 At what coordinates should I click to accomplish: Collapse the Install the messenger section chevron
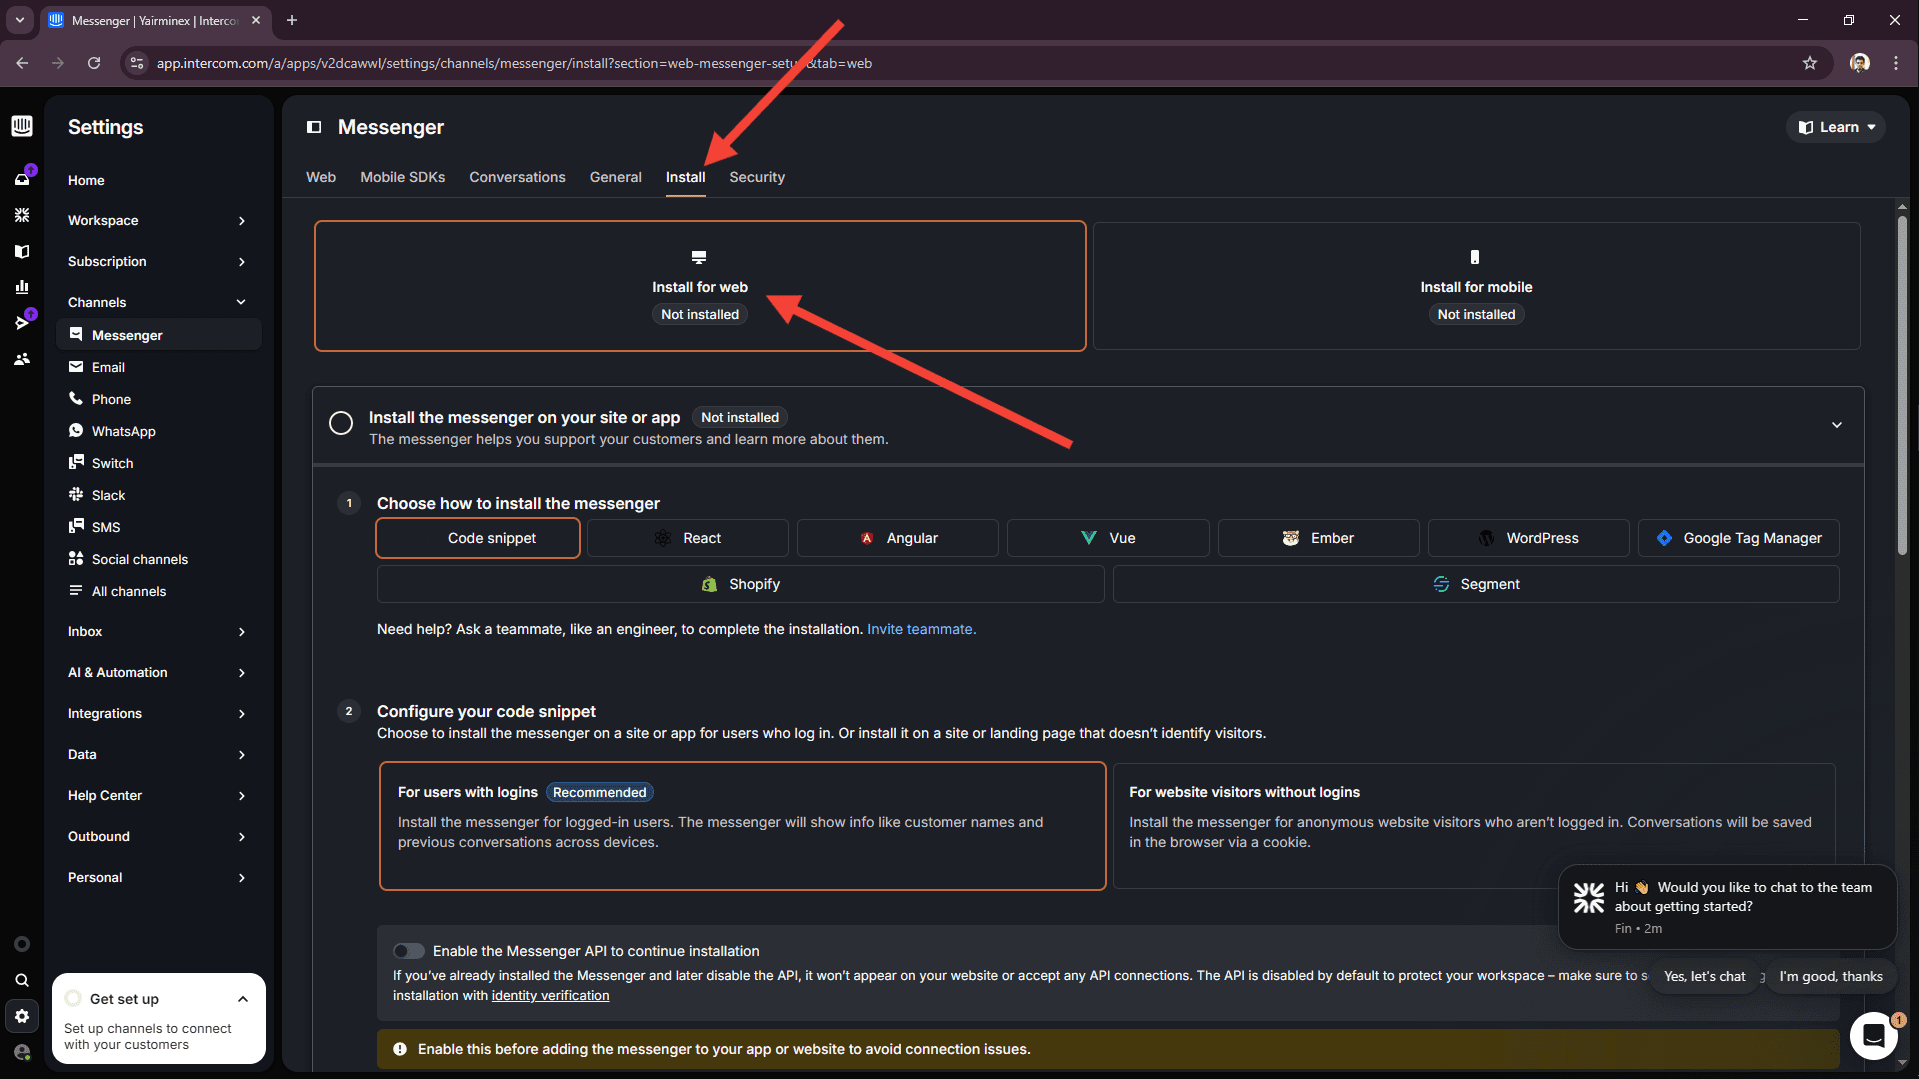point(1837,425)
